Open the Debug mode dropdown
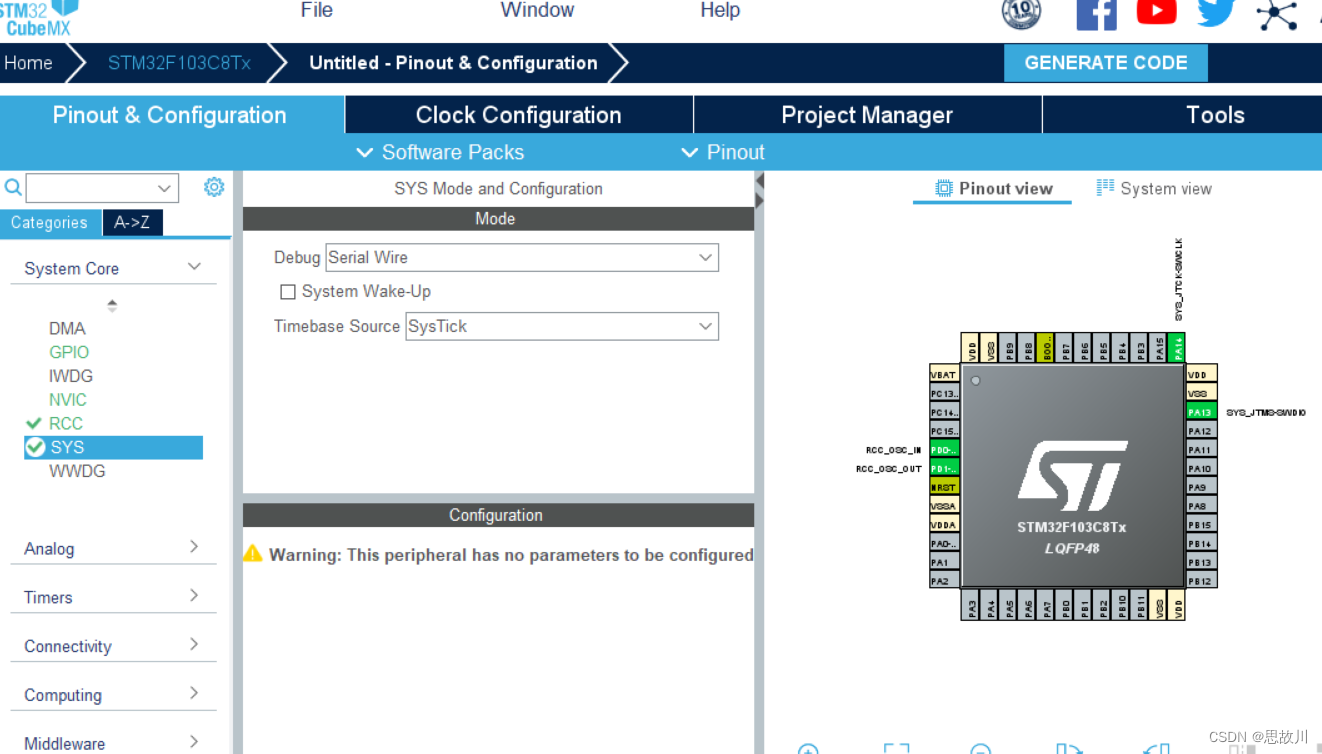Screen dimensions: 1322x754 click(x=522, y=257)
